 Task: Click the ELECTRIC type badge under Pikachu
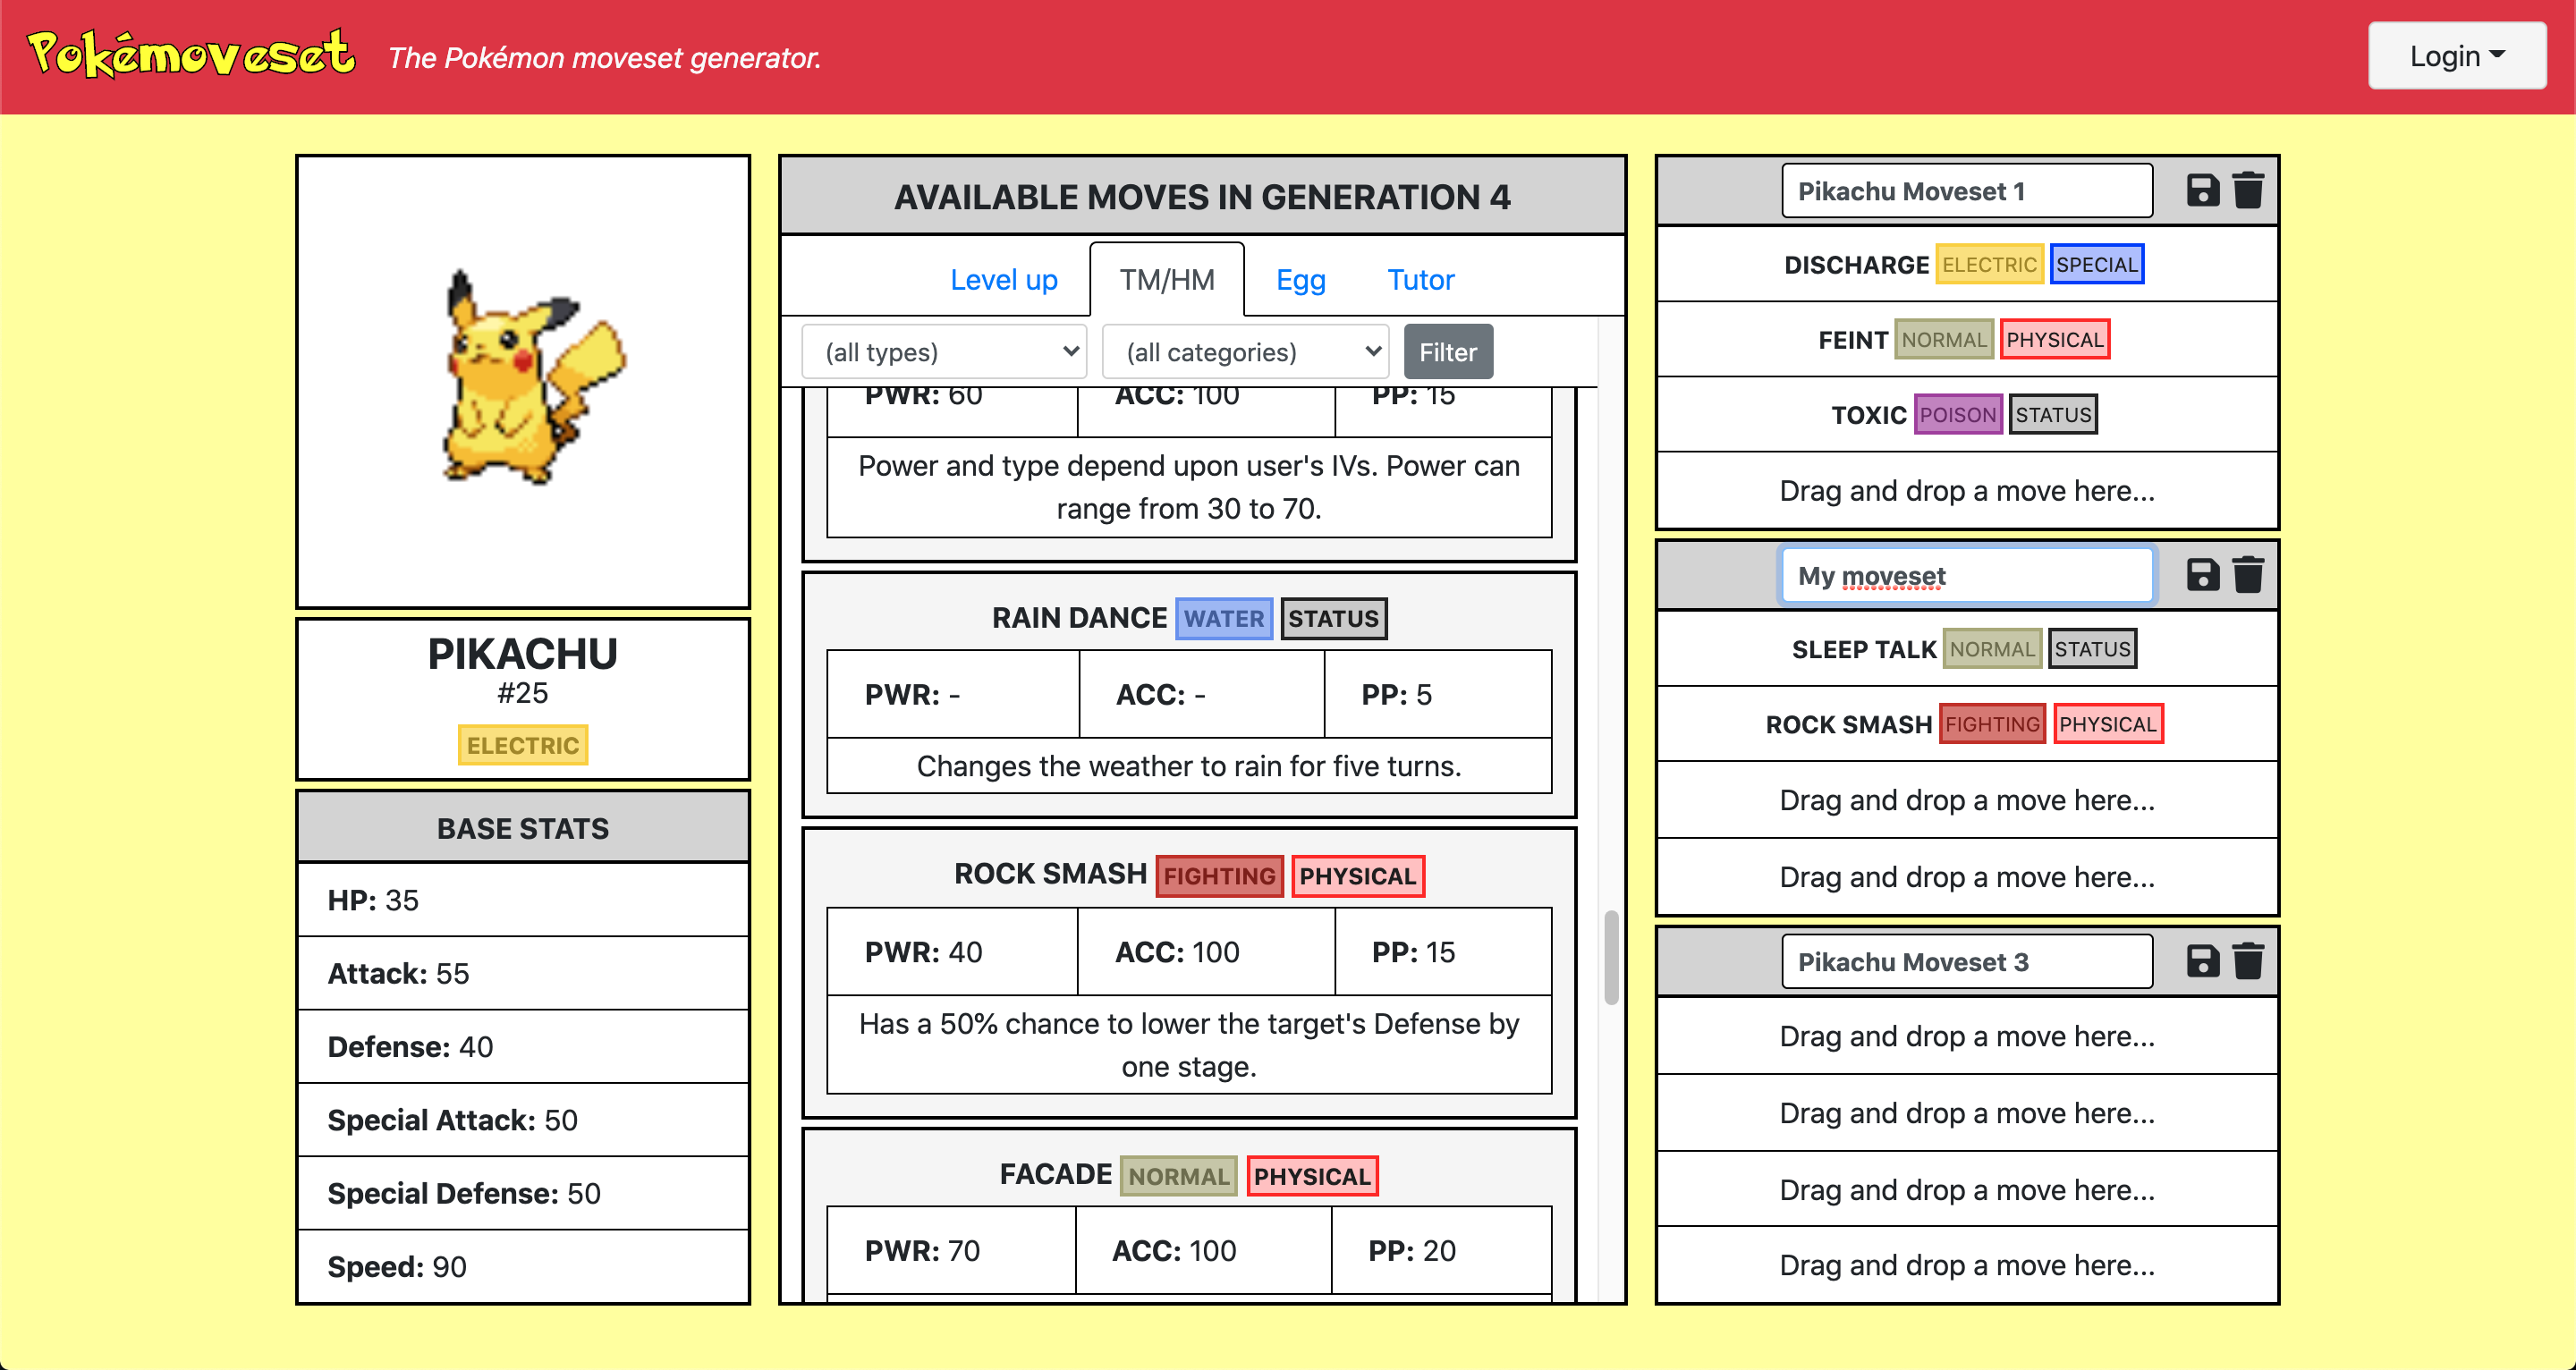522,745
